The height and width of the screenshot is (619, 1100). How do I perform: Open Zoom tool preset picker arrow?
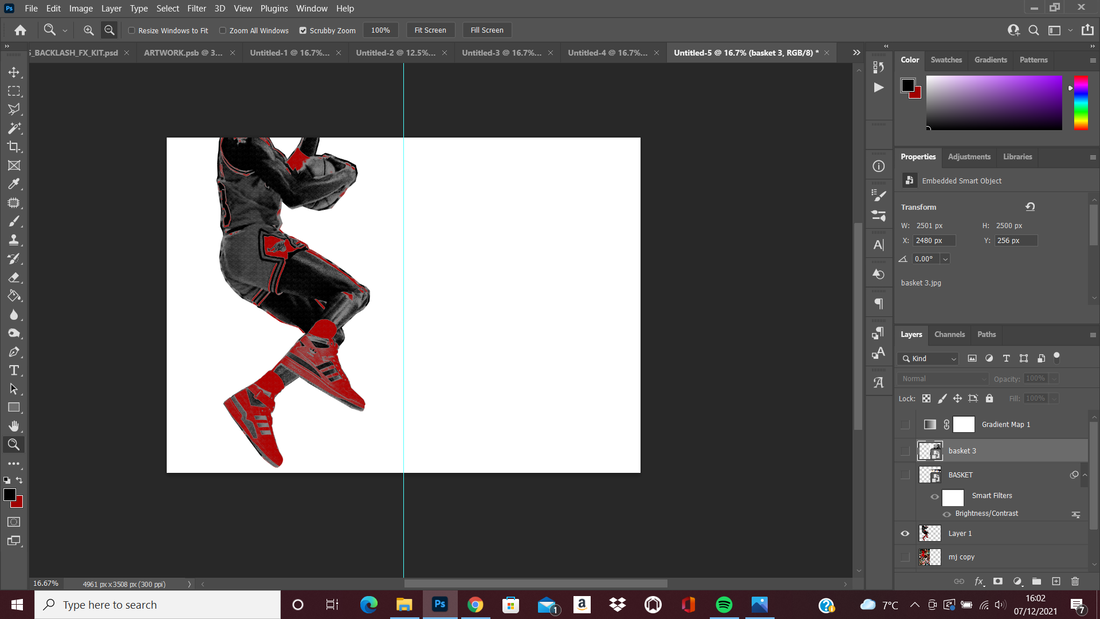pos(65,31)
